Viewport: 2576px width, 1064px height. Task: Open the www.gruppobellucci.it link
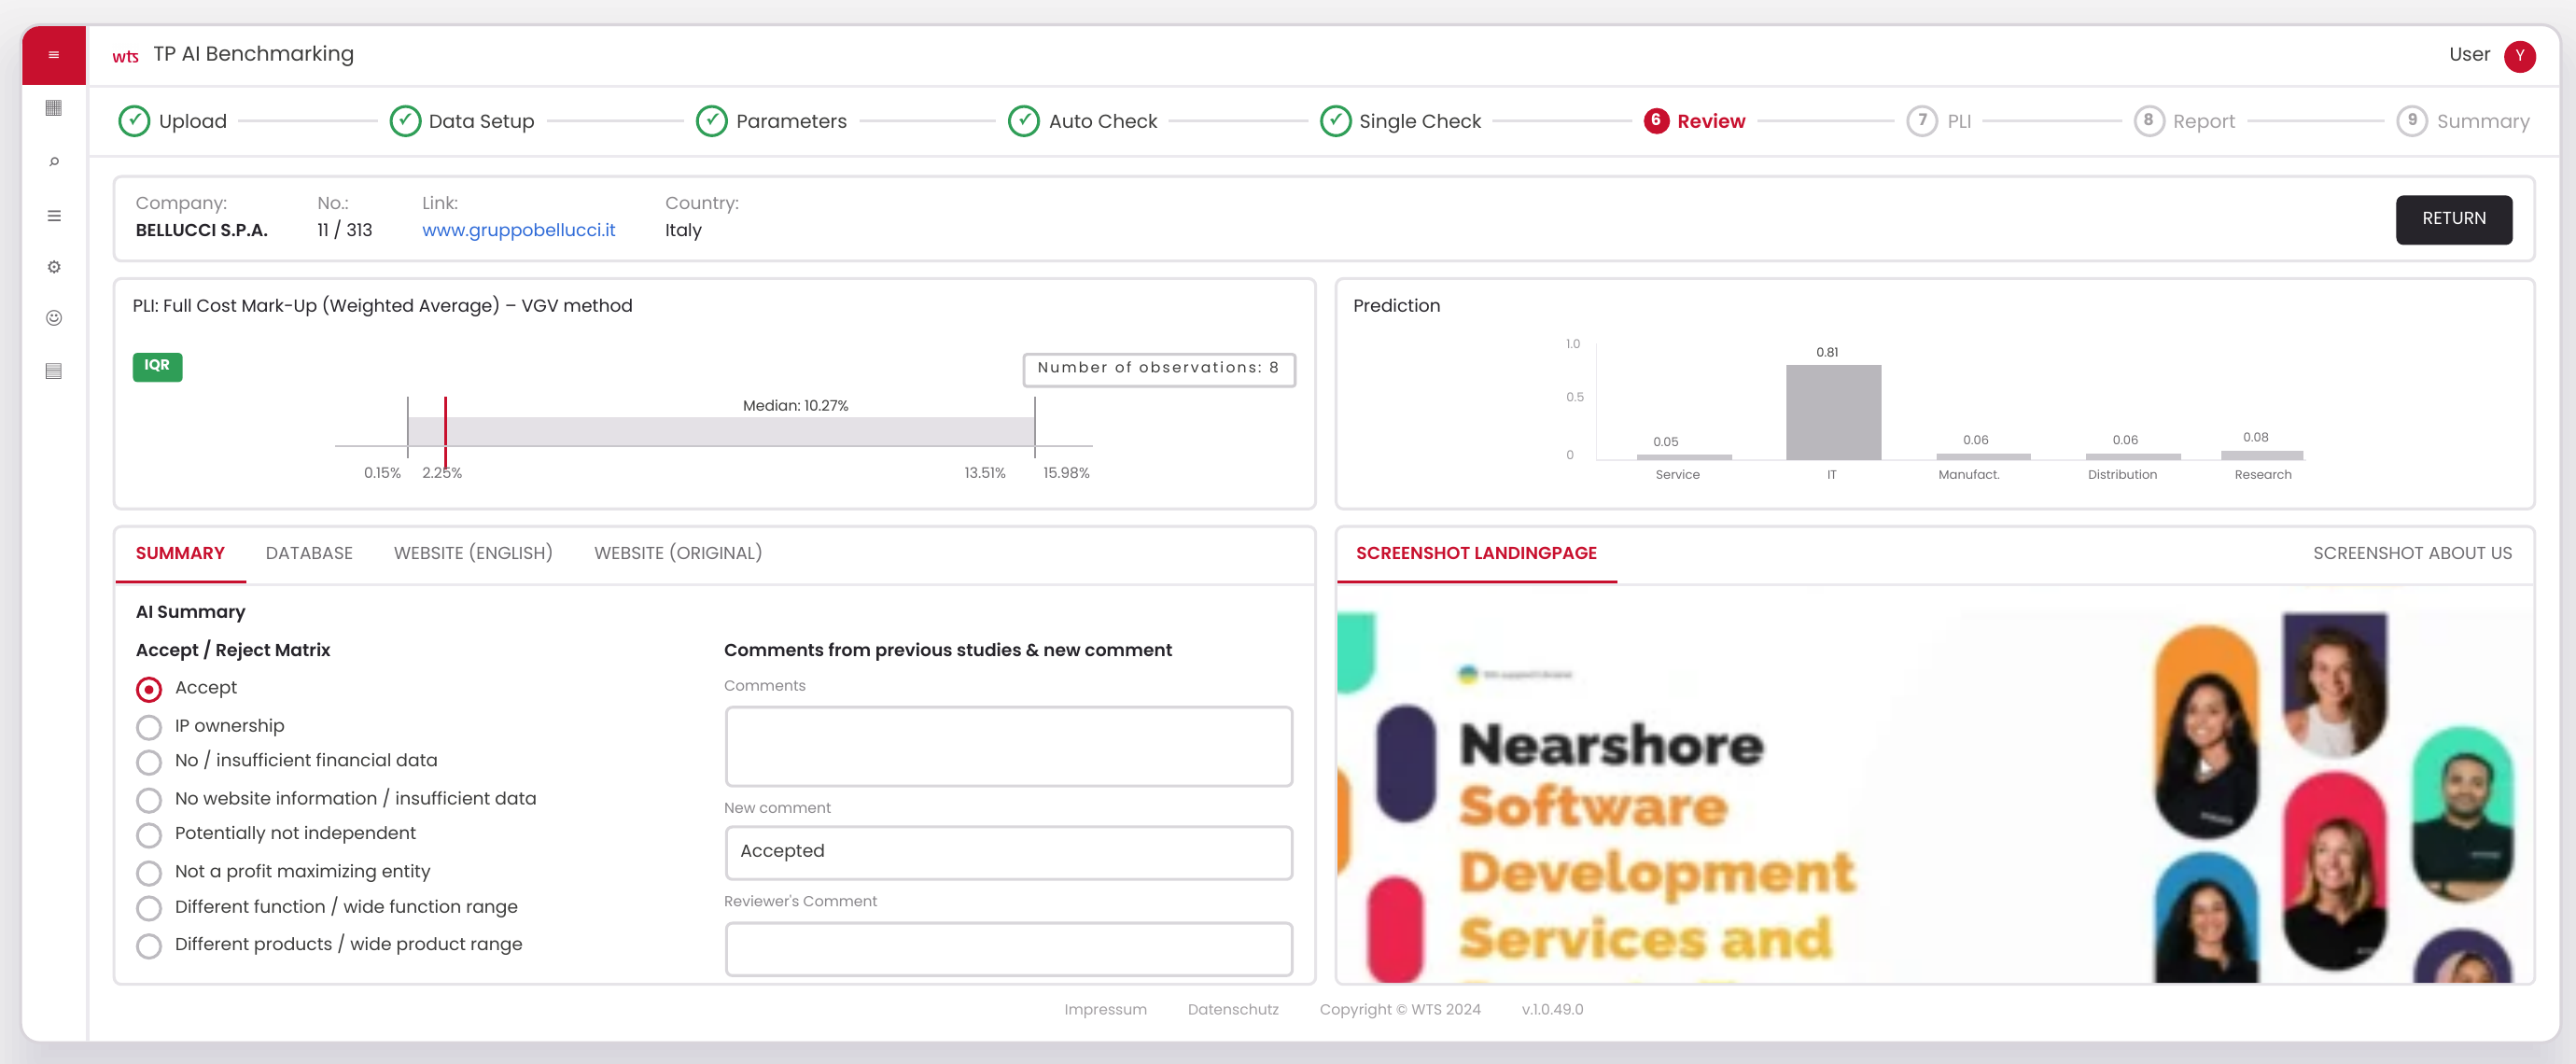[x=518, y=230]
